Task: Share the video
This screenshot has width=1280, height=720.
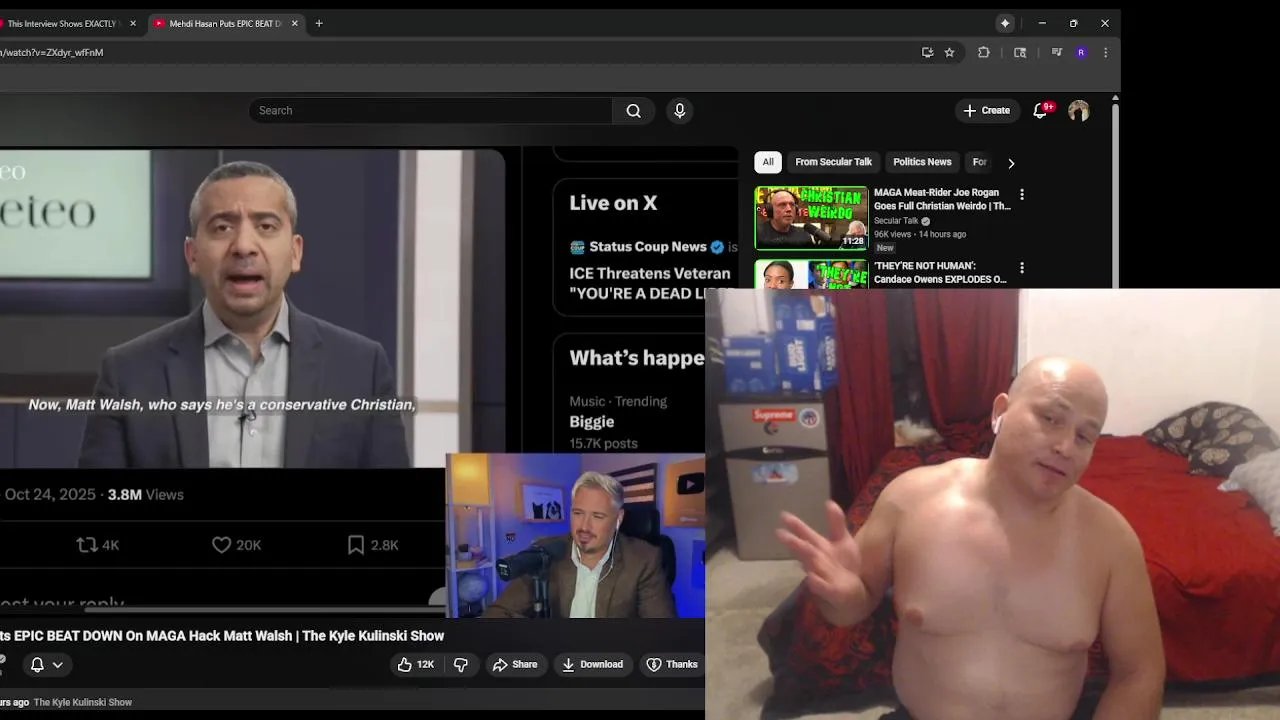Action: pyautogui.click(x=515, y=664)
